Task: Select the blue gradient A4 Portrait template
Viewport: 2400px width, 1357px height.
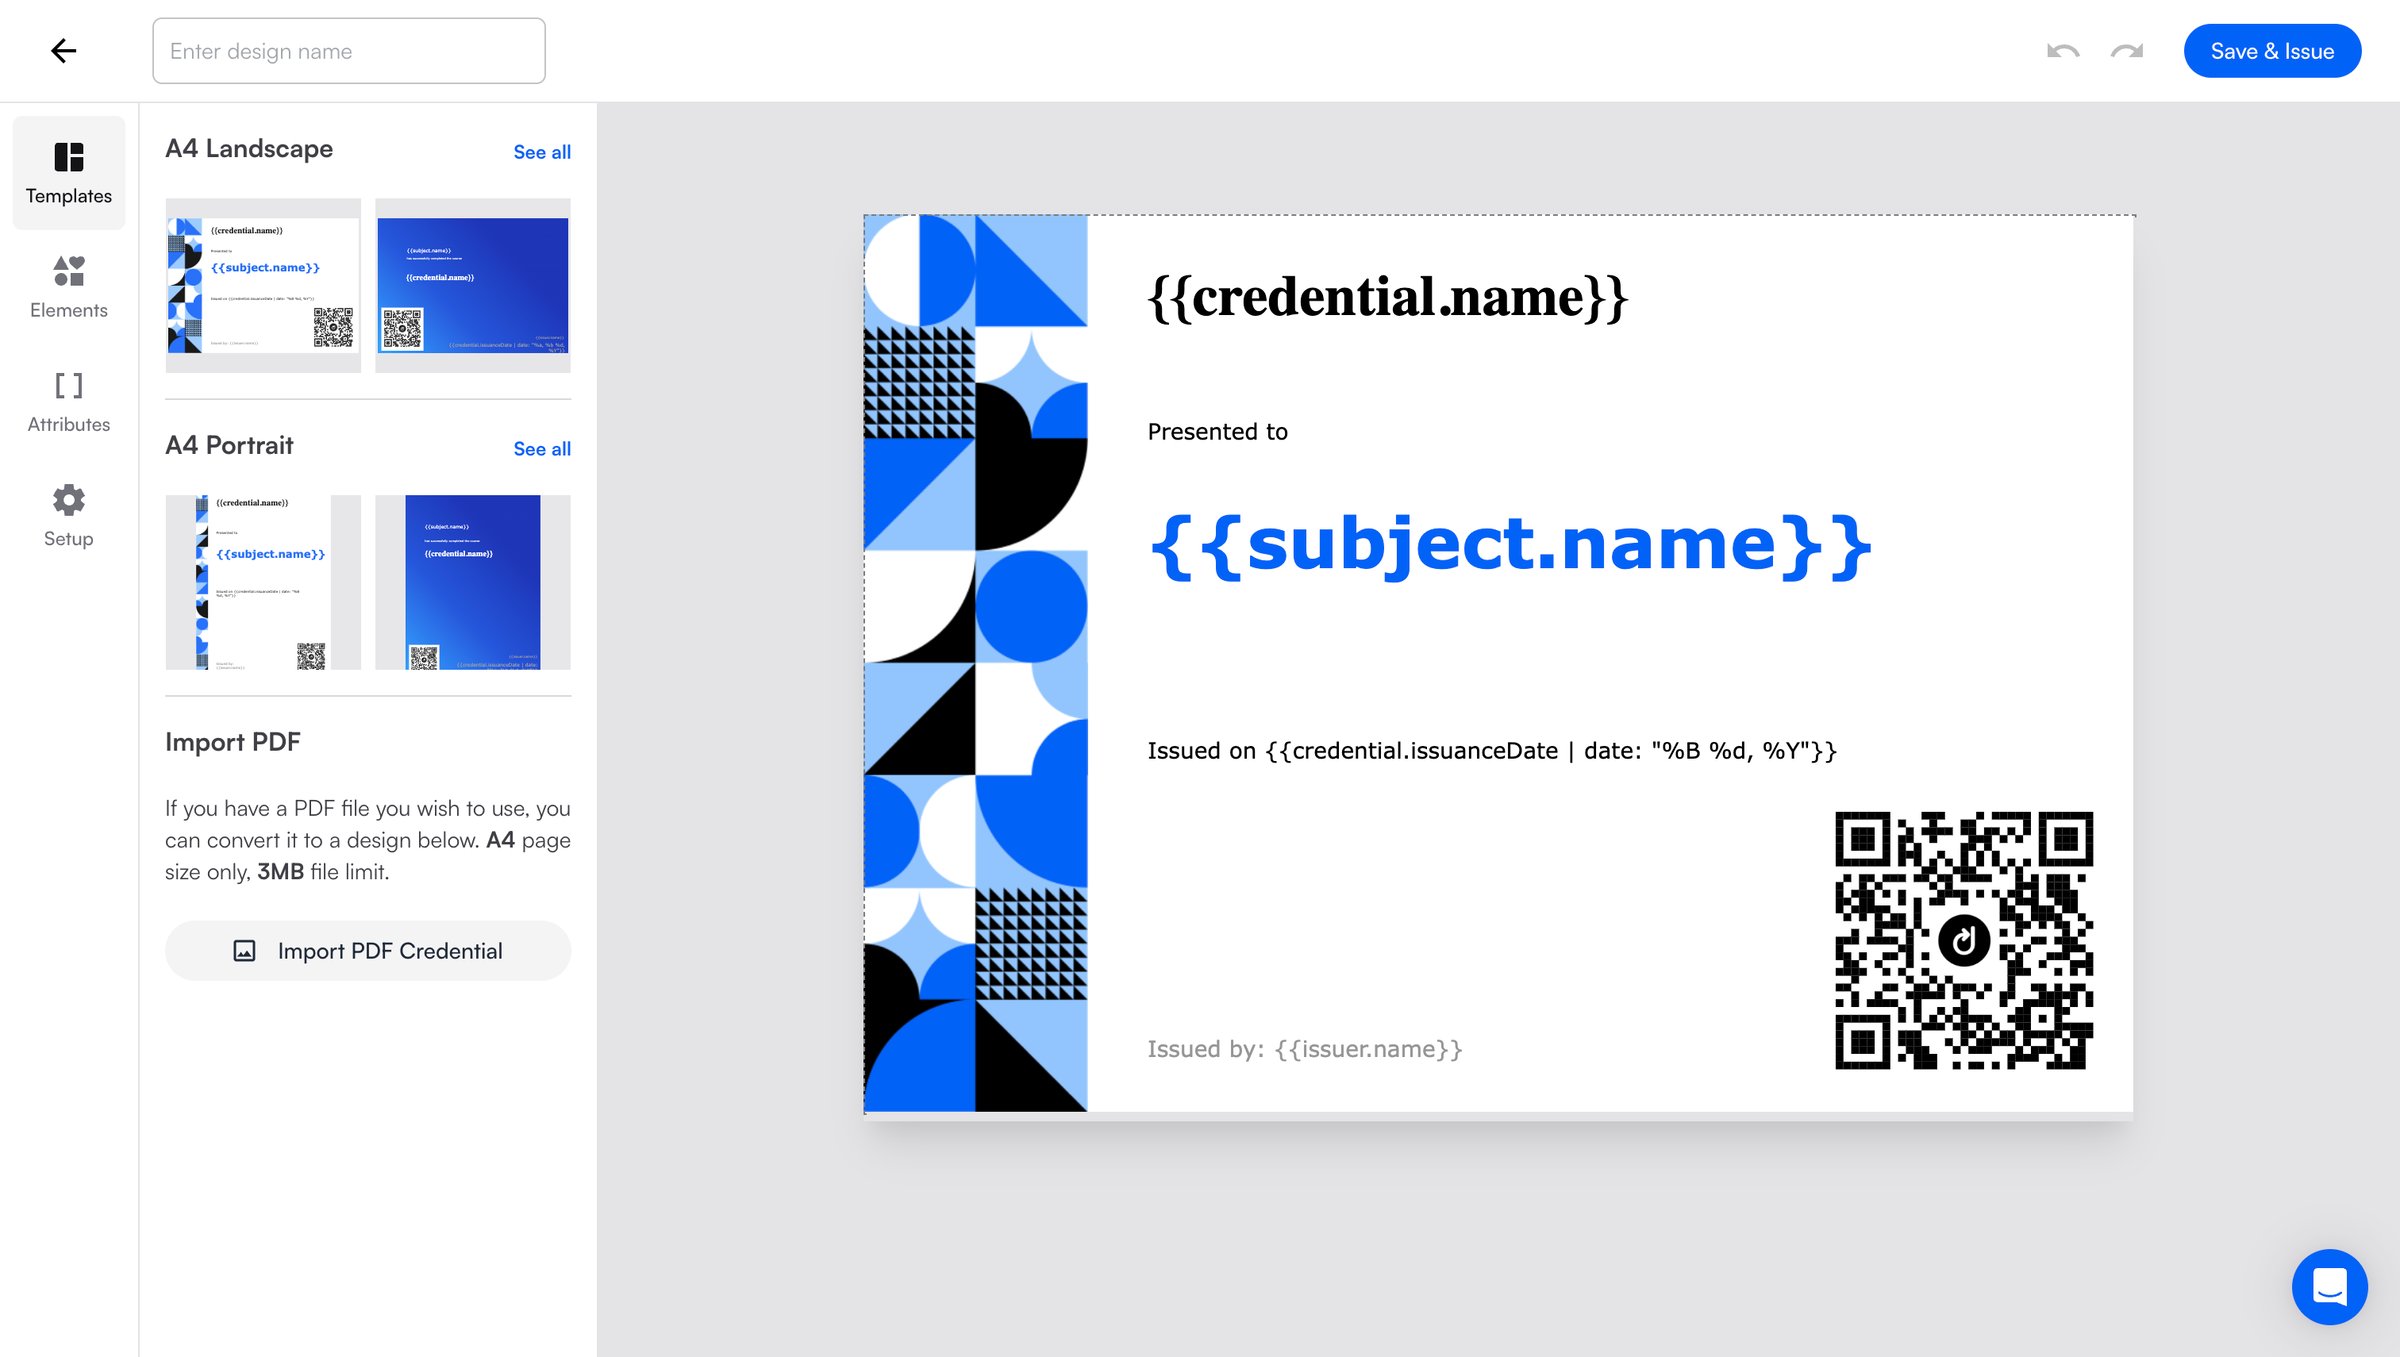Action: (x=473, y=582)
